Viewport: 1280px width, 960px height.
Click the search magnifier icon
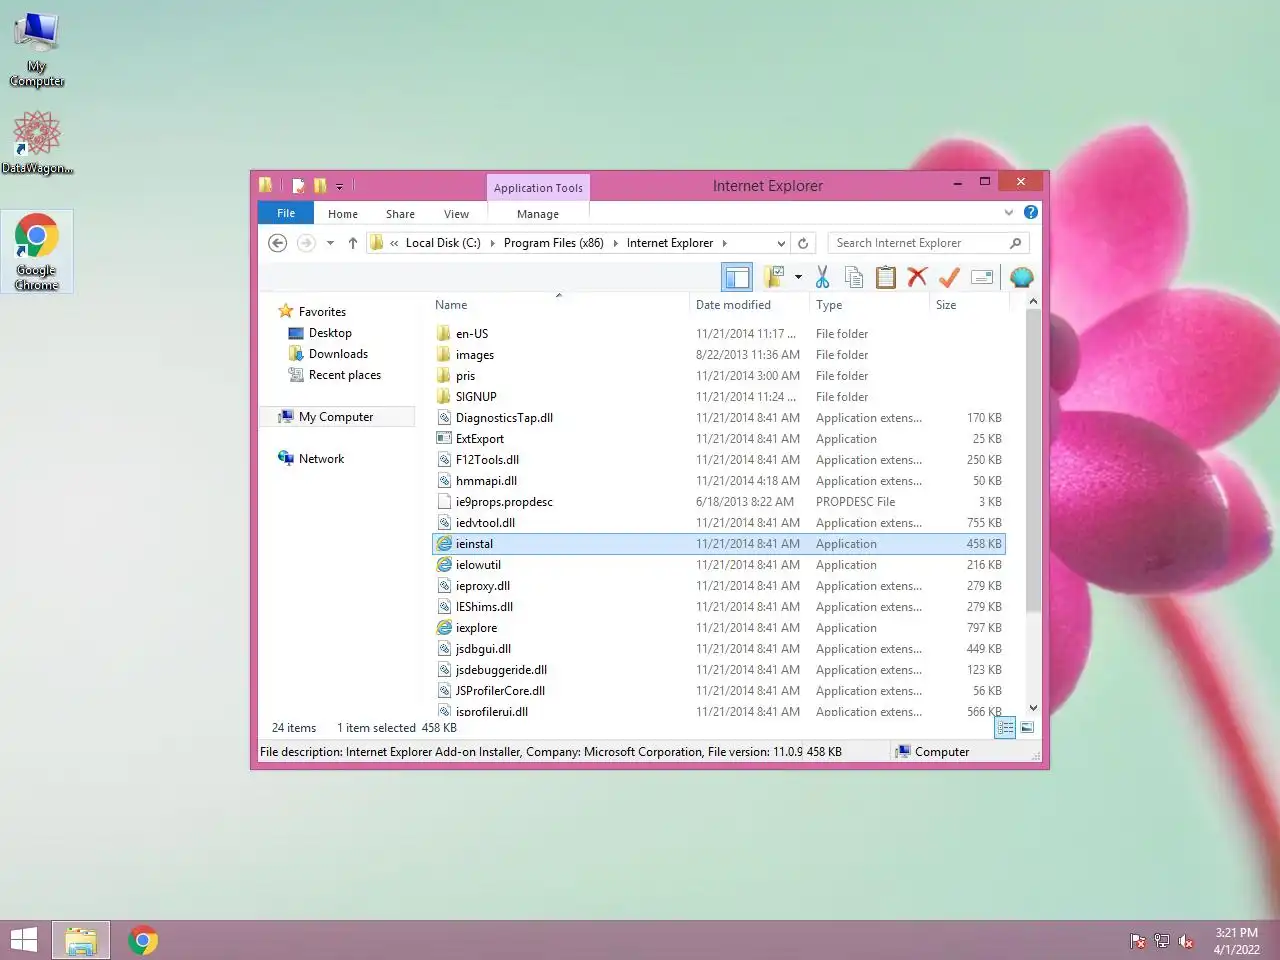coord(1016,243)
